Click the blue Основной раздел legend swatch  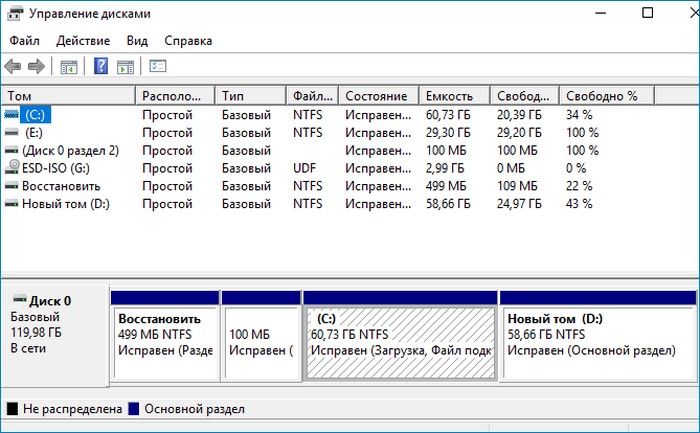pos(135,409)
